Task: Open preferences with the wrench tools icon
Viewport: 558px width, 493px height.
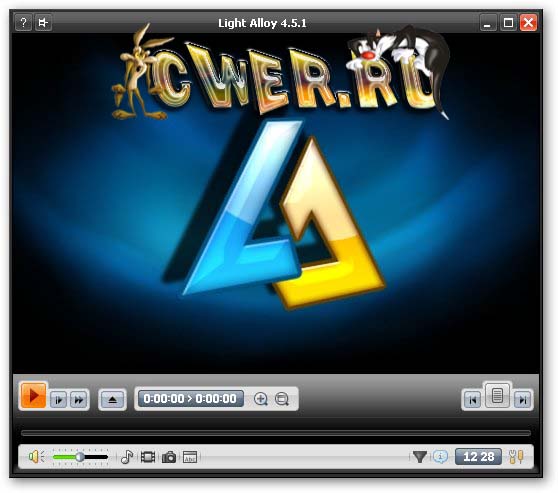Action: click(x=516, y=457)
